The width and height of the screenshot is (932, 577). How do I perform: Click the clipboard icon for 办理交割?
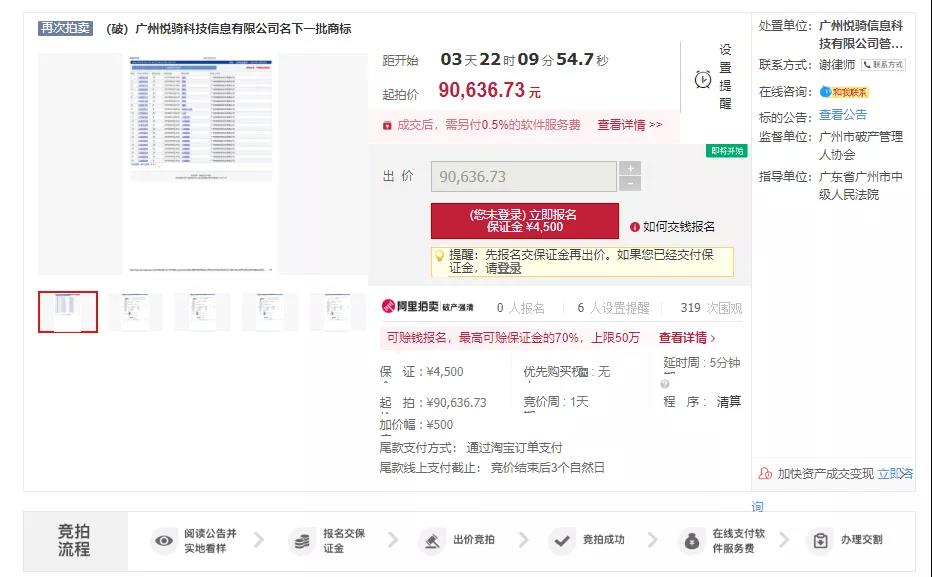point(820,541)
